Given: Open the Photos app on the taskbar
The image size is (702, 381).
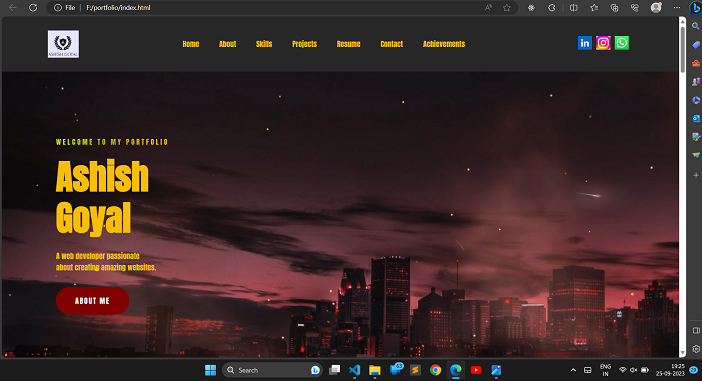Looking at the screenshot, I should pyautogui.click(x=496, y=370).
